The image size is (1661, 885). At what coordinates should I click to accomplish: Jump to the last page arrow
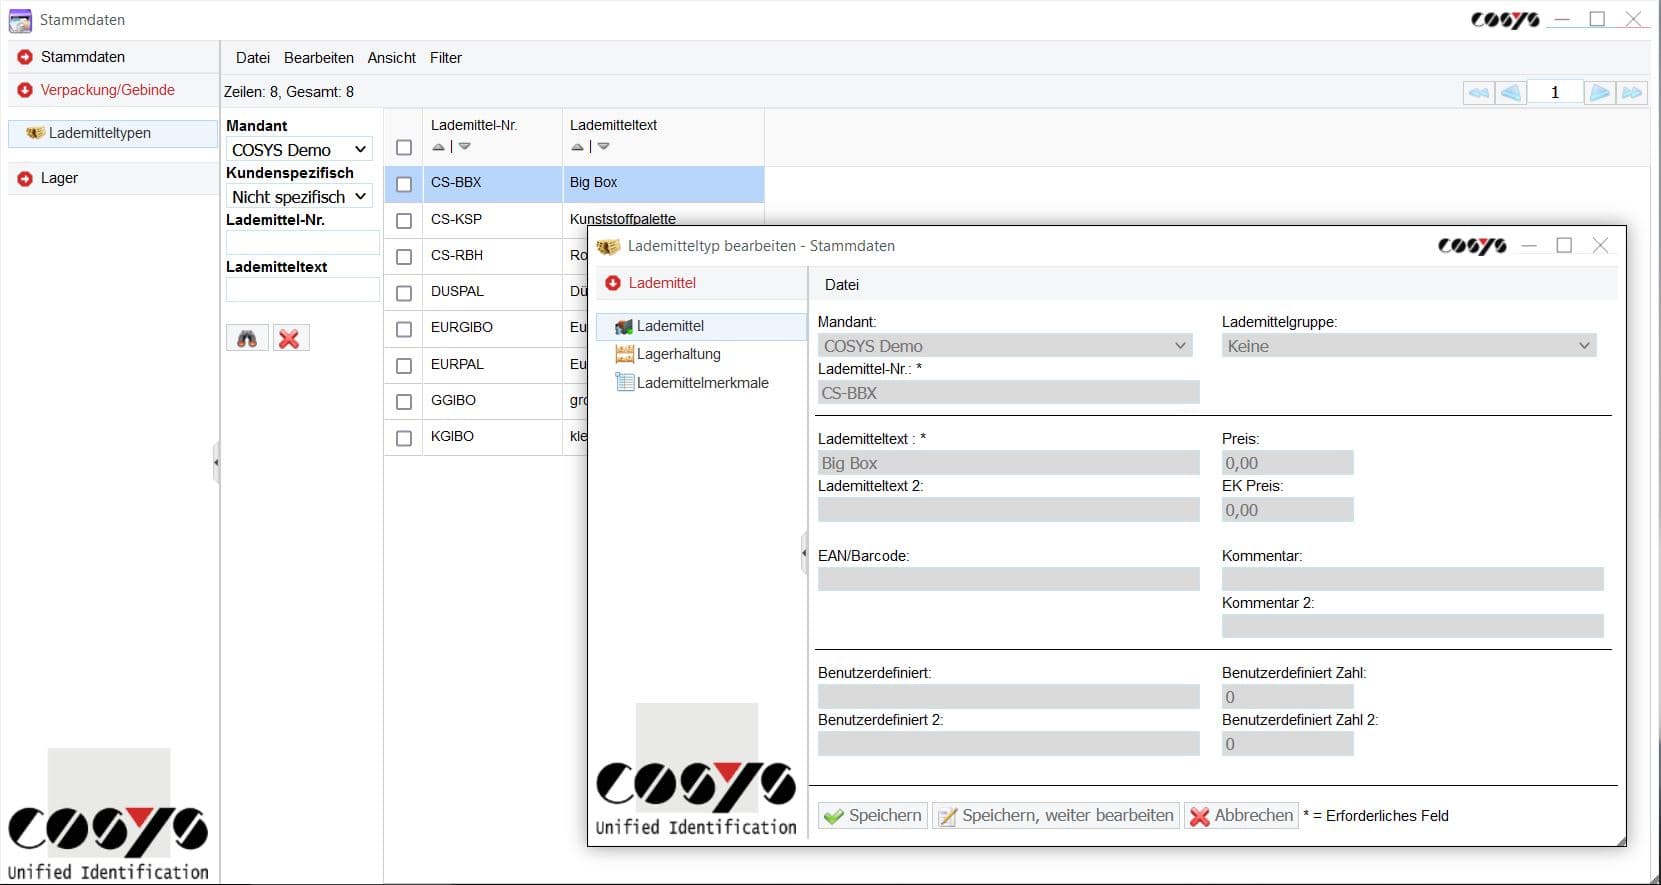pos(1632,93)
